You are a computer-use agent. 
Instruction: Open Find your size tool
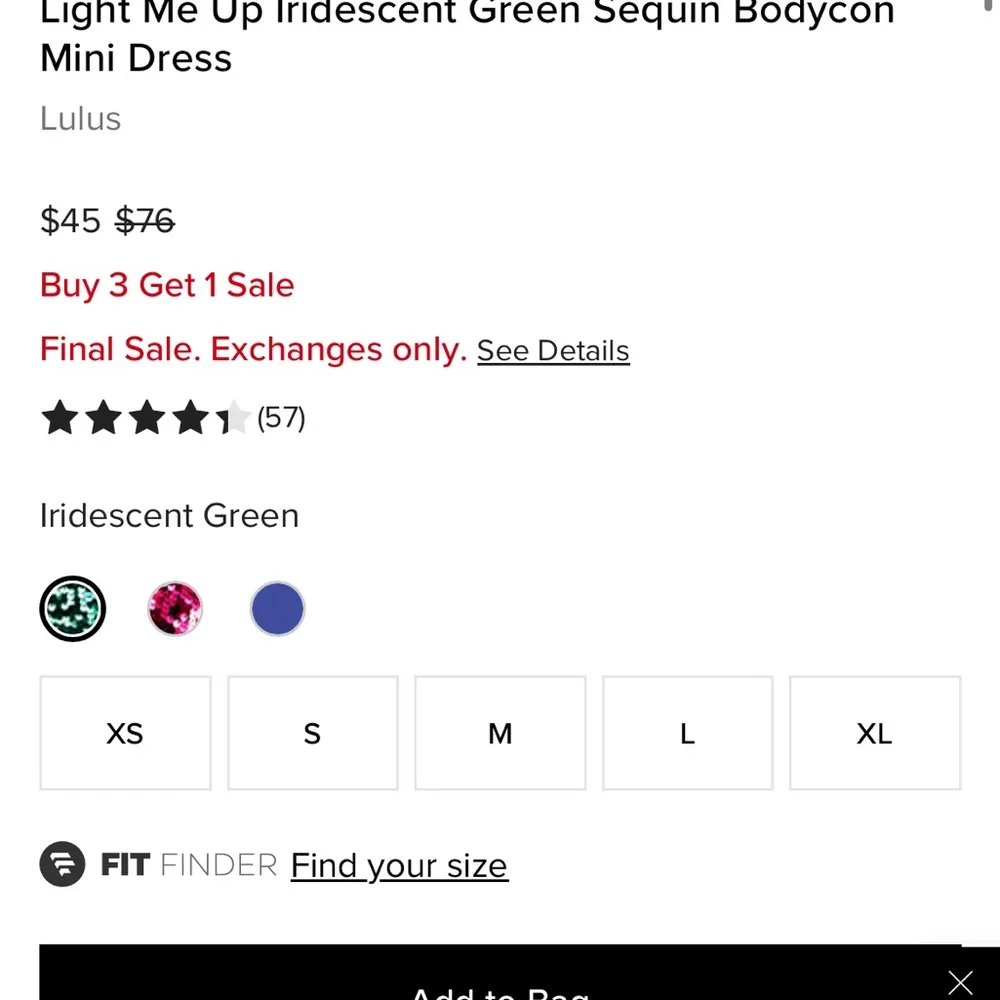click(x=399, y=864)
